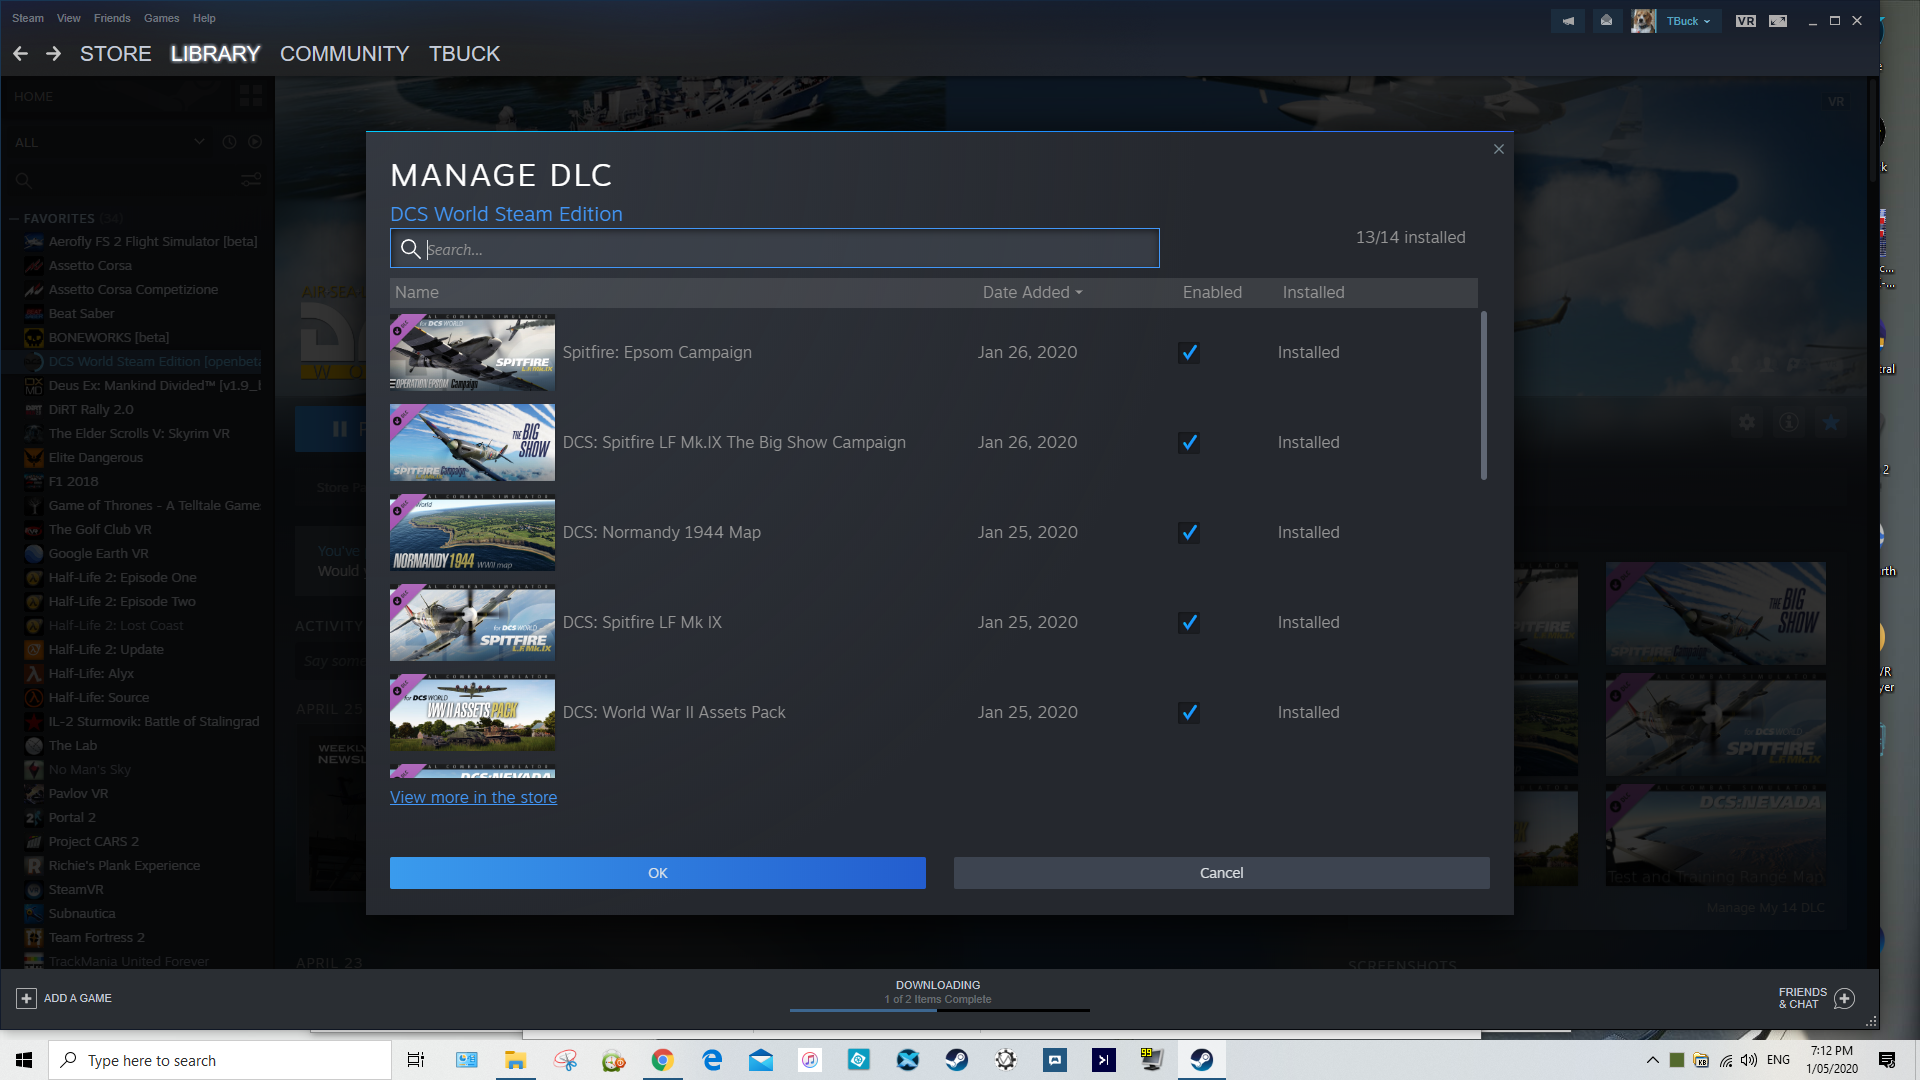Screen dimensions: 1920x1080
Task: Open iTunes from taskbar
Action: (810, 1060)
